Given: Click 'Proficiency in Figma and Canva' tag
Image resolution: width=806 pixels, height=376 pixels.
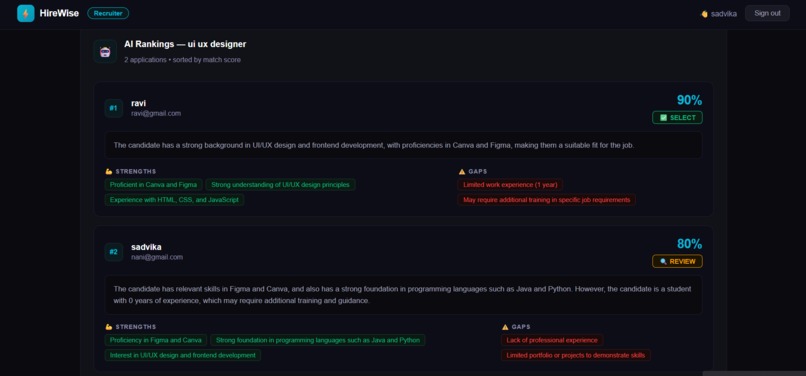Looking at the screenshot, I should pos(156,340).
